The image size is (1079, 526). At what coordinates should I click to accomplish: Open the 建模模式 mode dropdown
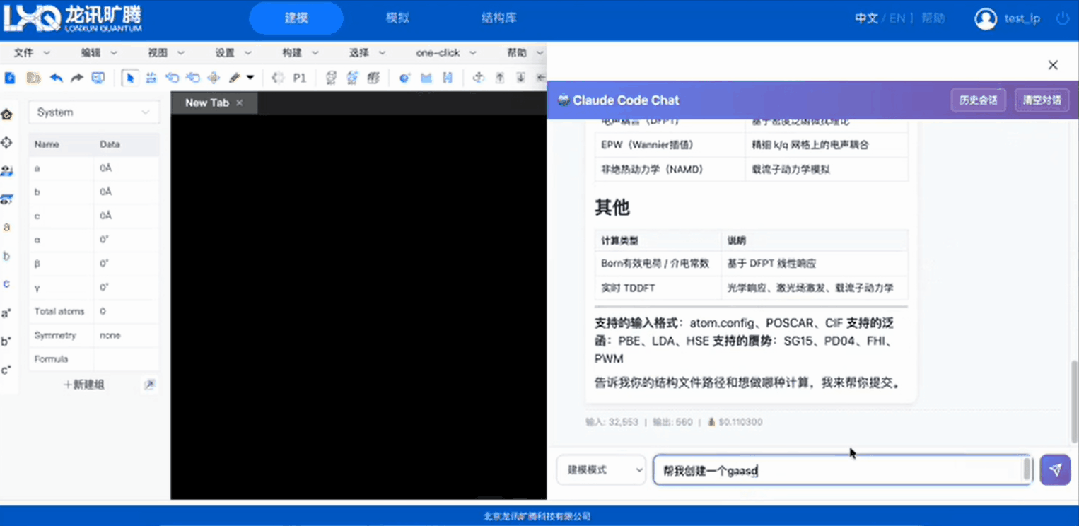point(601,470)
